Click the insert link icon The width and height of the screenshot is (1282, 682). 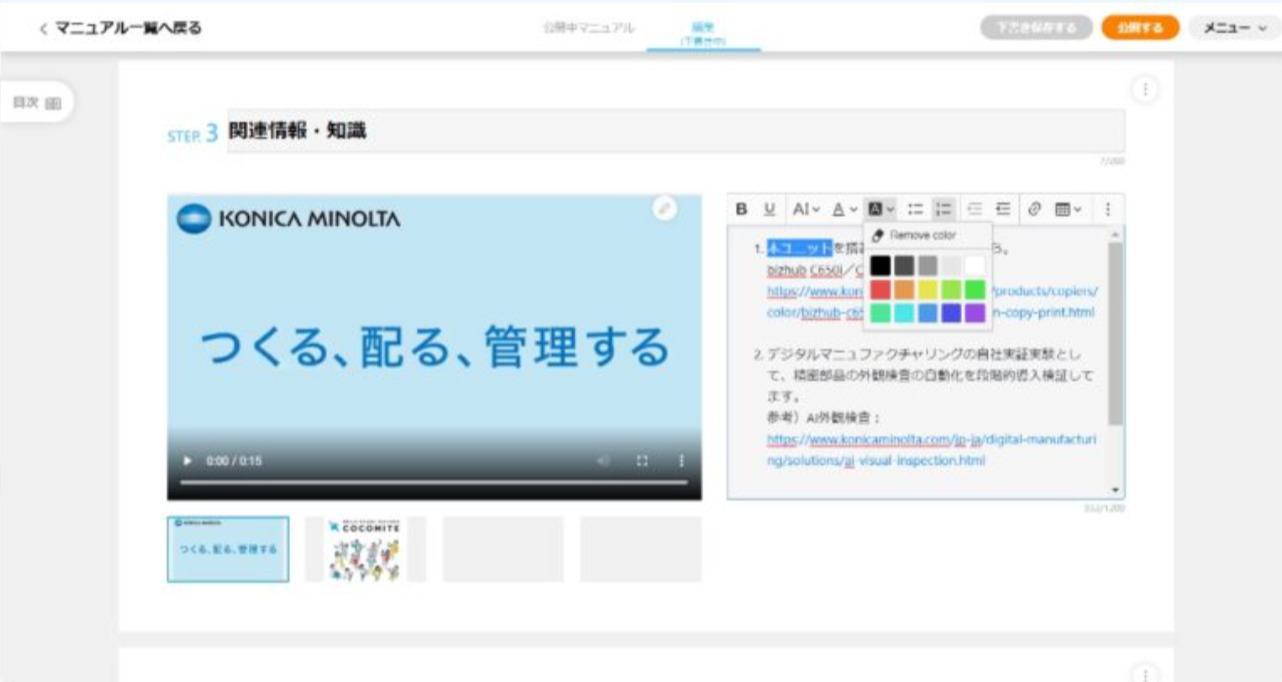click(1035, 209)
